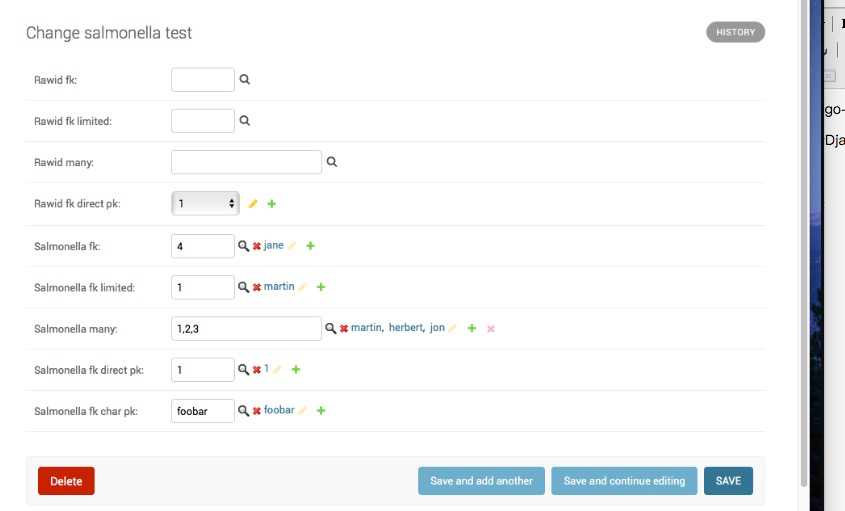Screen dimensions: 845x511
Task: Click the SAVE button
Action: pos(728,481)
